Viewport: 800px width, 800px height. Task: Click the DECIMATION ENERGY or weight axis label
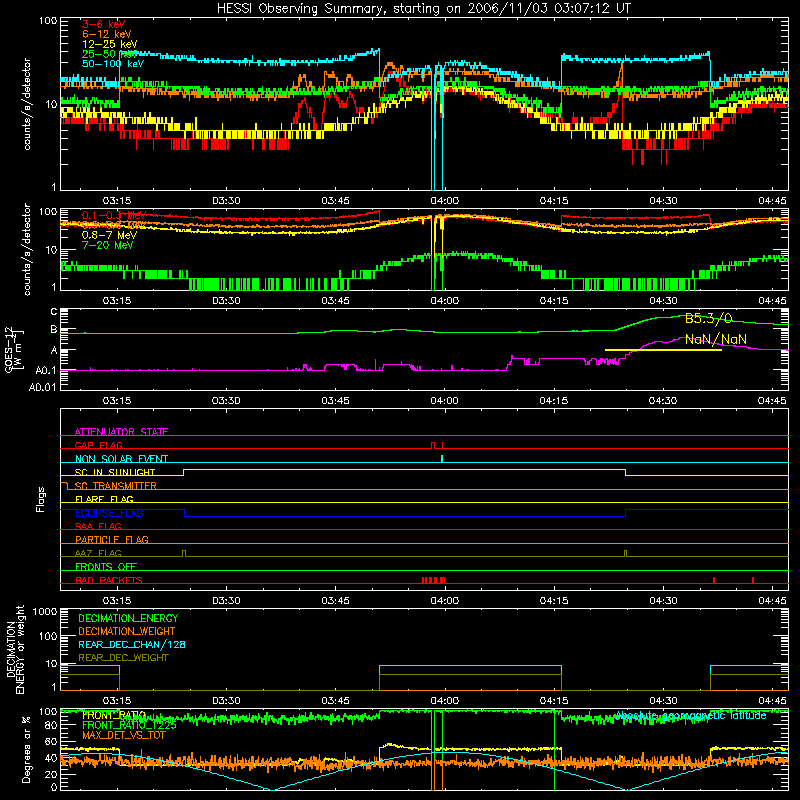click(x=15, y=649)
